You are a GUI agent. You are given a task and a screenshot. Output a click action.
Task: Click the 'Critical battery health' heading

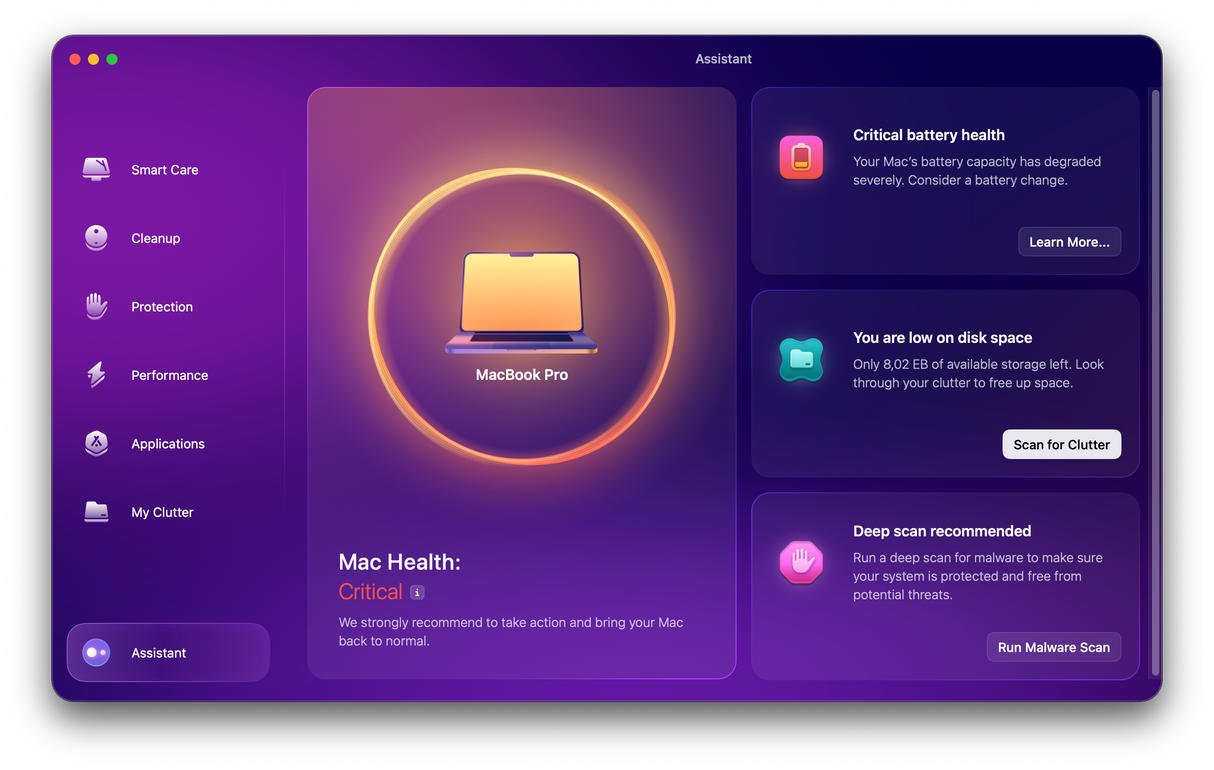coord(929,135)
